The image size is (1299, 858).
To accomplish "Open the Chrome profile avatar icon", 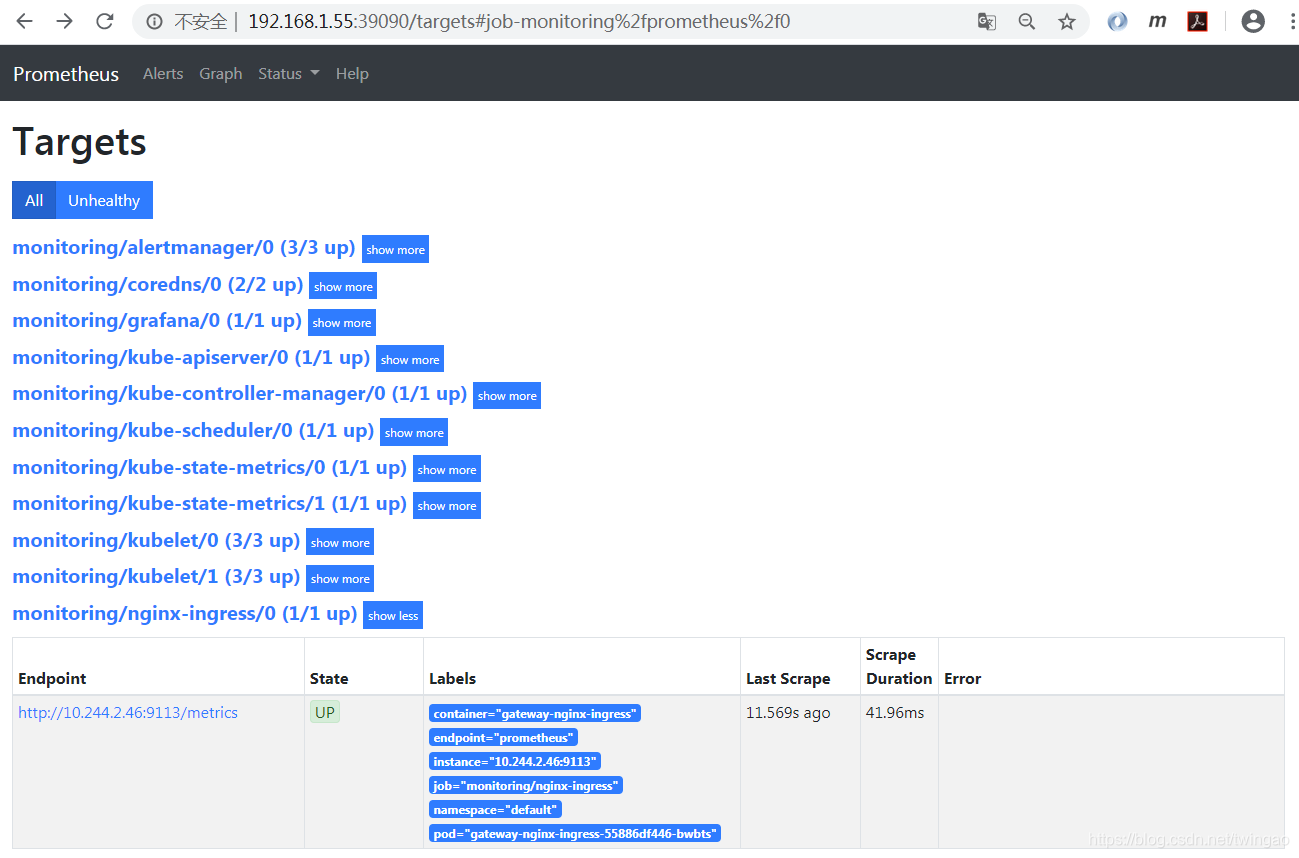I will (x=1253, y=21).
